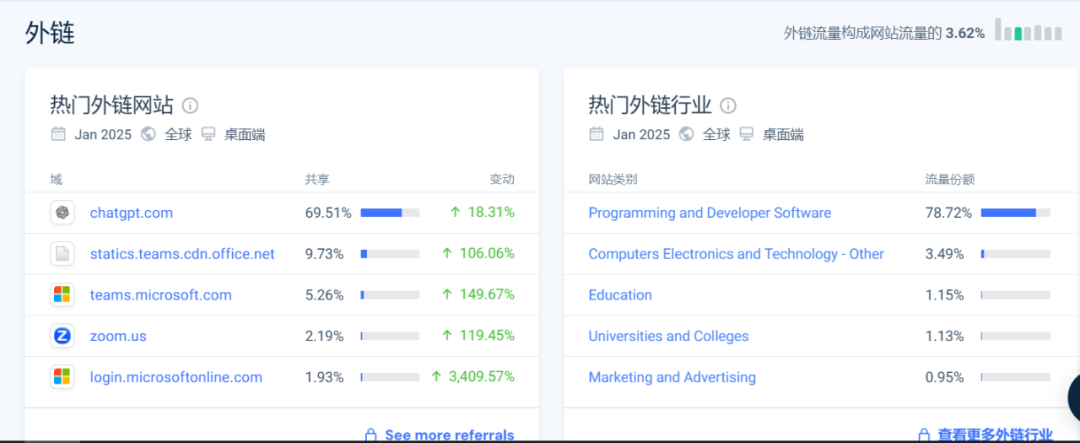
Task: Open Universities and Colleges category link
Action: point(668,336)
